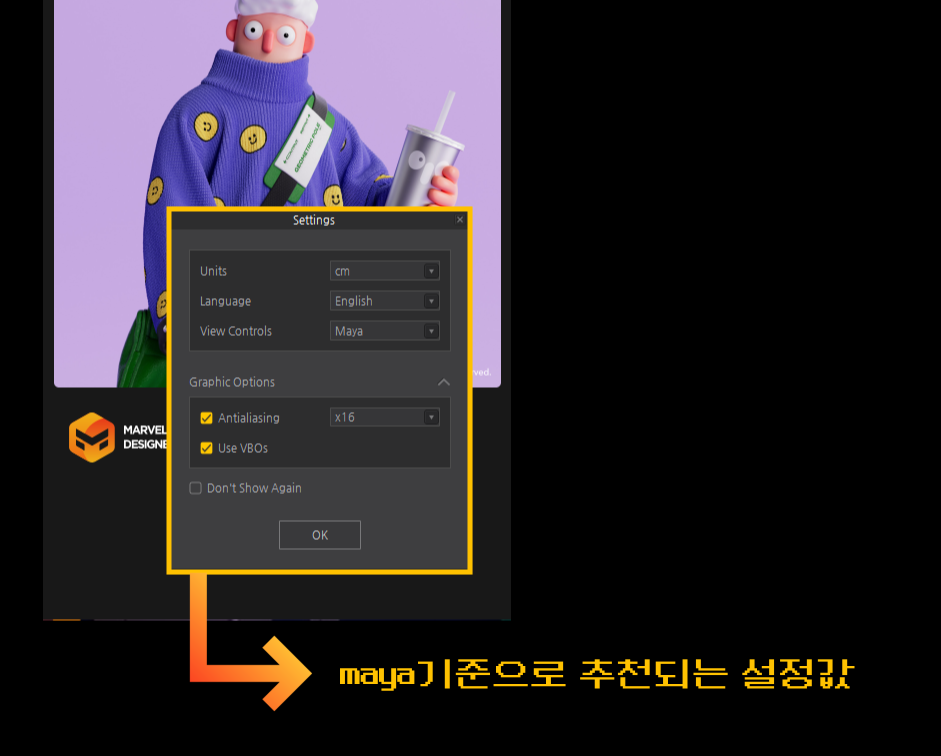Toggle the Antialiasing checkbox

click(x=206, y=418)
